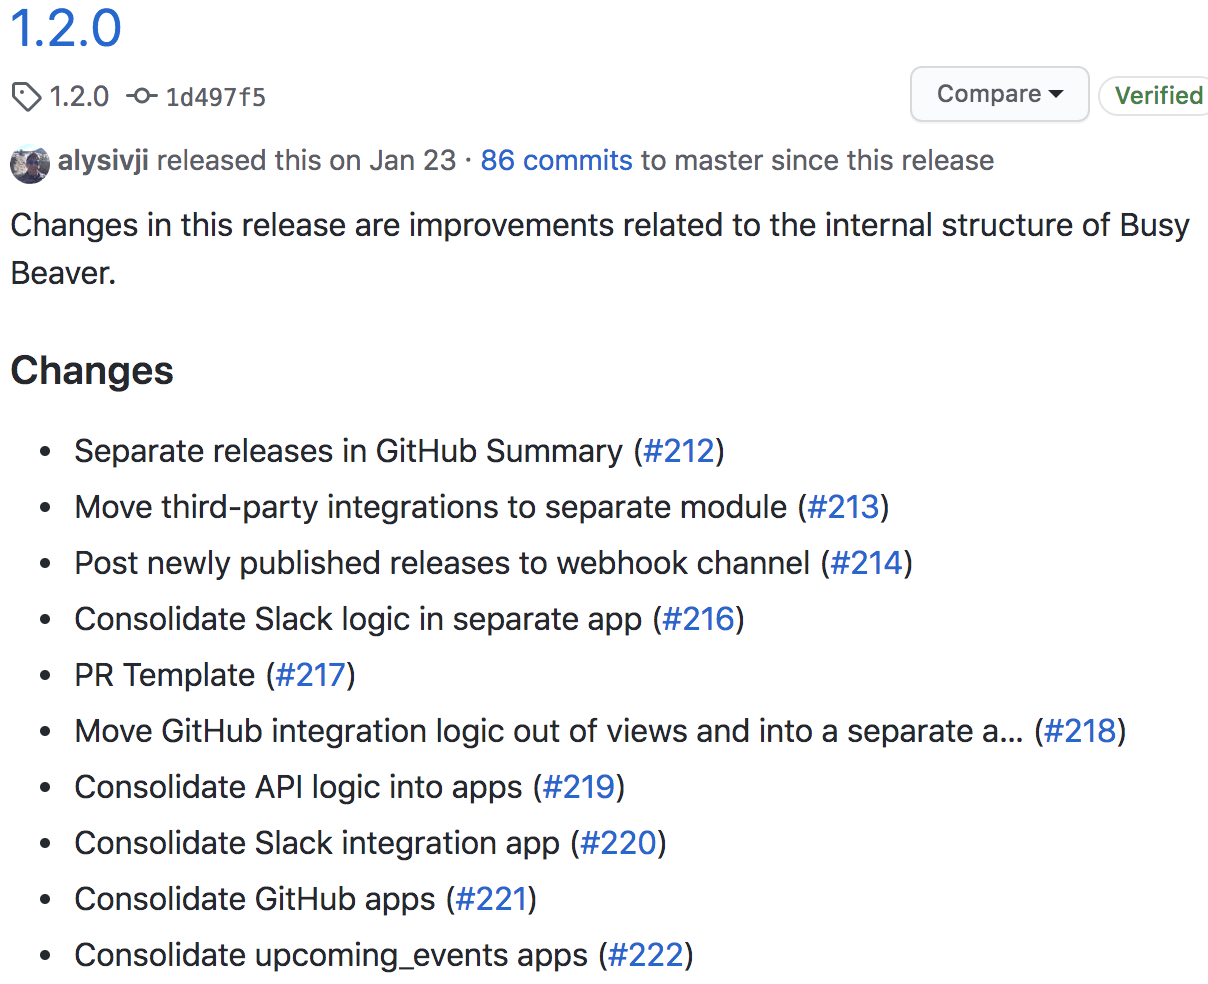Open commit hash 1d497f5

coord(216,97)
